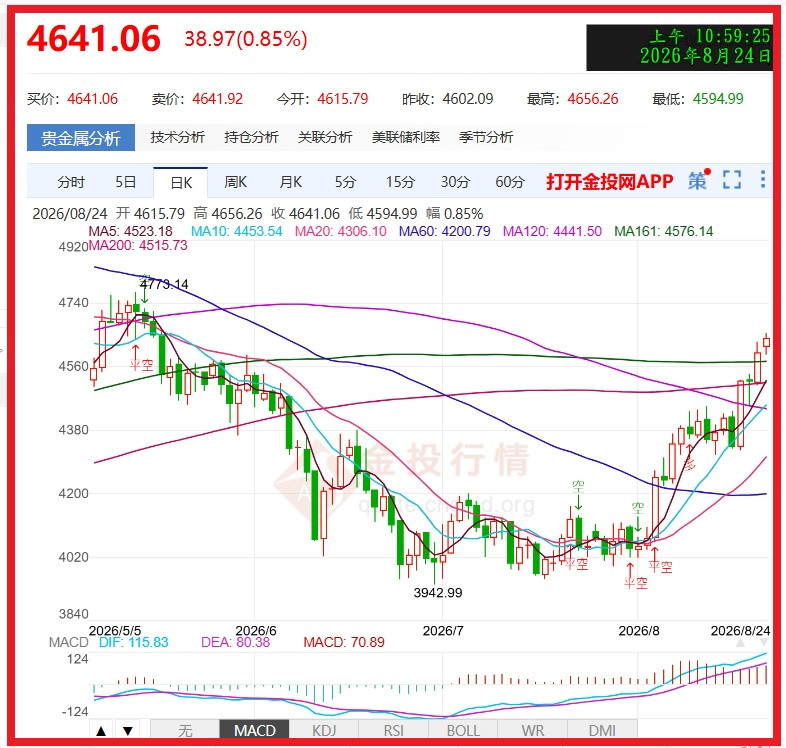Select the KDJ indicator button
Image resolution: width=786 pixels, height=748 pixels.
[x=324, y=730]
